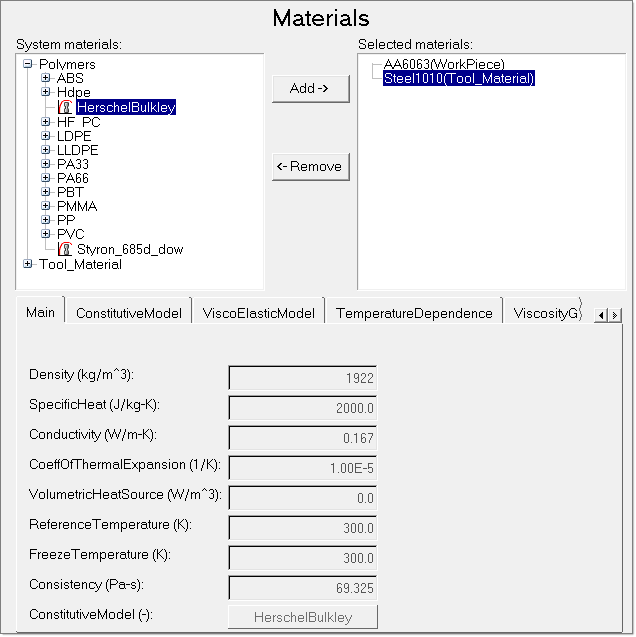Expand the PVC polymer node
Screen dimensions: 636x637
point(45,234)
